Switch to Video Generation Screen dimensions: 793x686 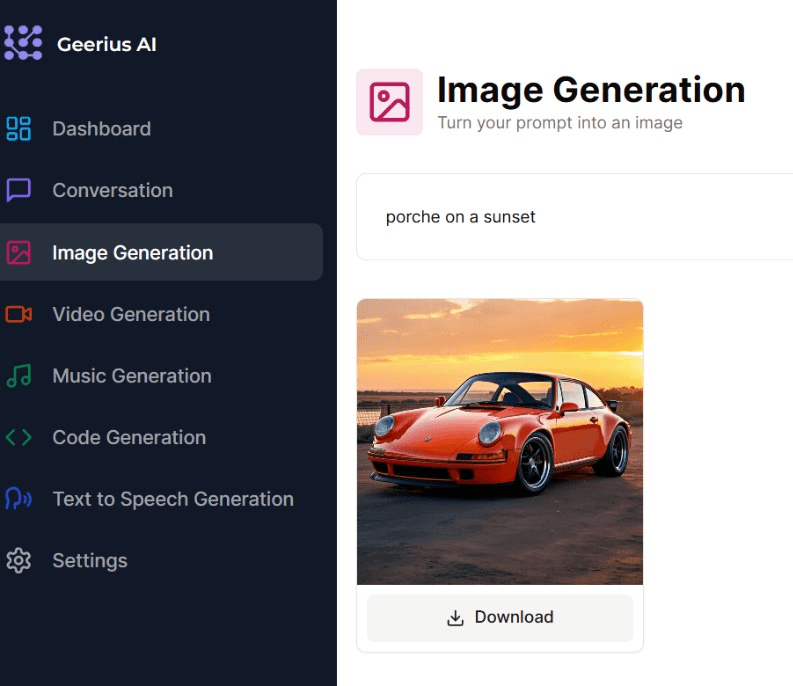[x=131, y=314]
